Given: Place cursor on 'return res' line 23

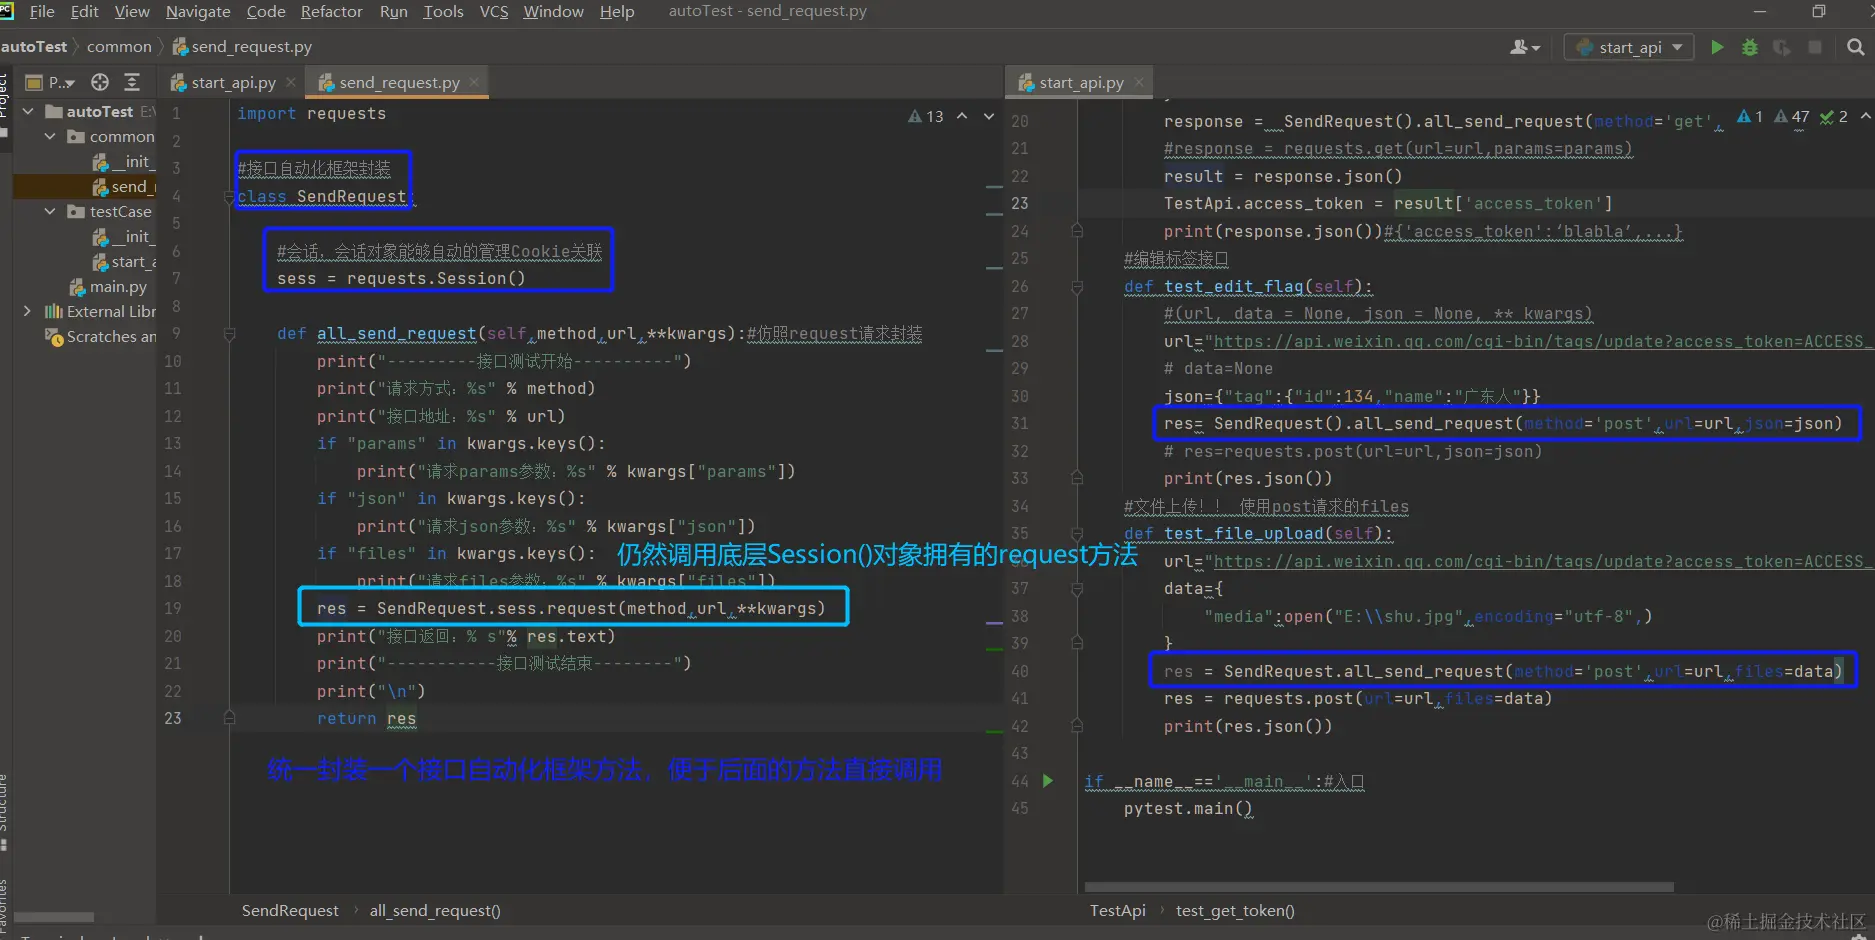Looking at the screenshot, I should coord(366,719).
